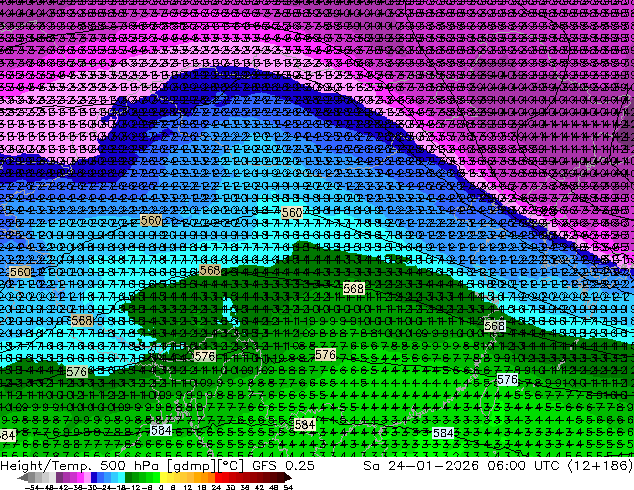Screen dimensions: 634x490
Task: Click the positive '12' legend value
Action: (x=188, y=488)
